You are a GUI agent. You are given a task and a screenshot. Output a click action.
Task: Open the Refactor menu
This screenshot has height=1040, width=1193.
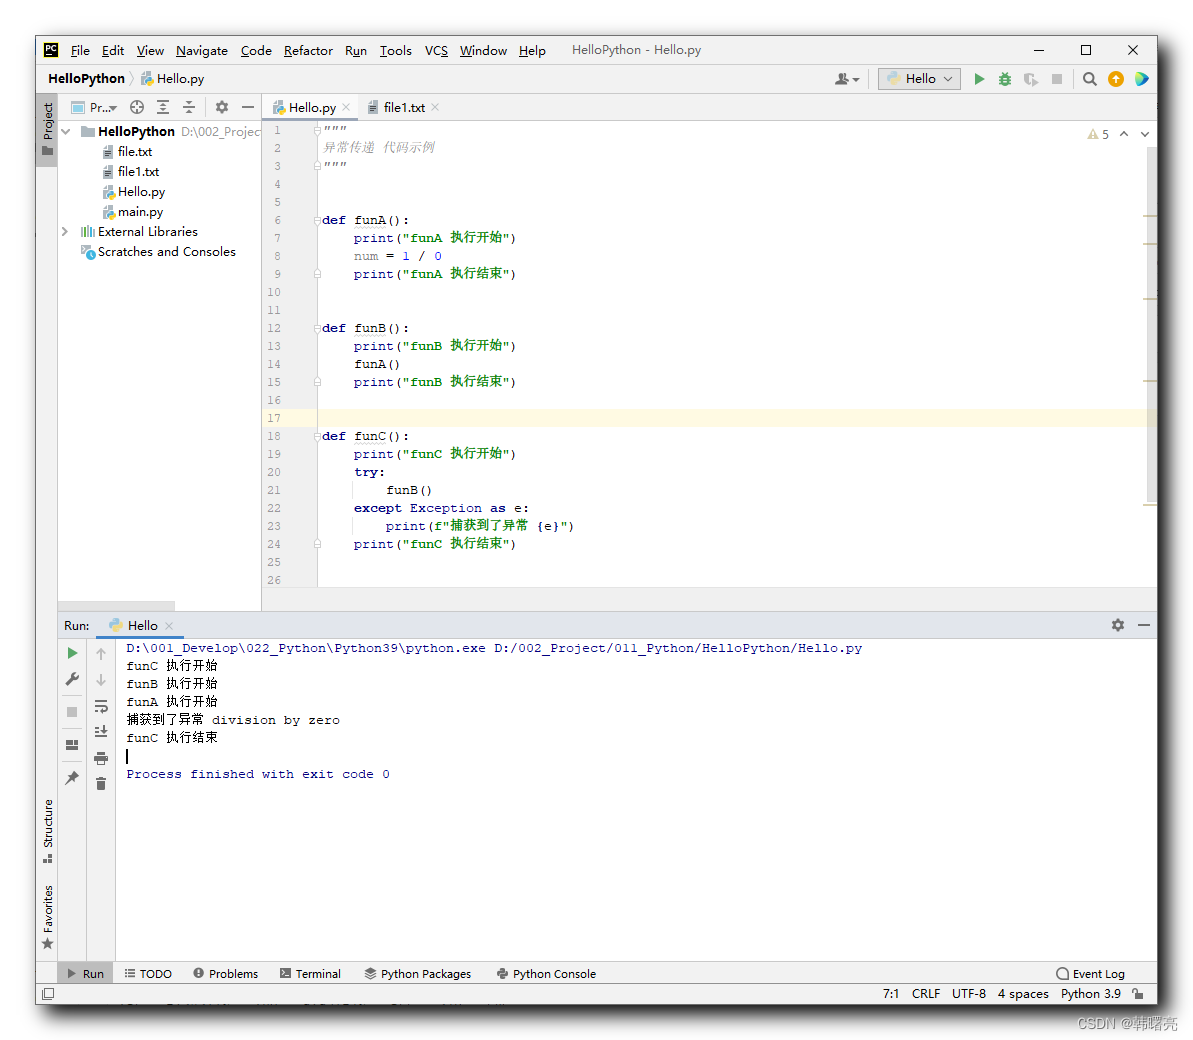(308, 50)
